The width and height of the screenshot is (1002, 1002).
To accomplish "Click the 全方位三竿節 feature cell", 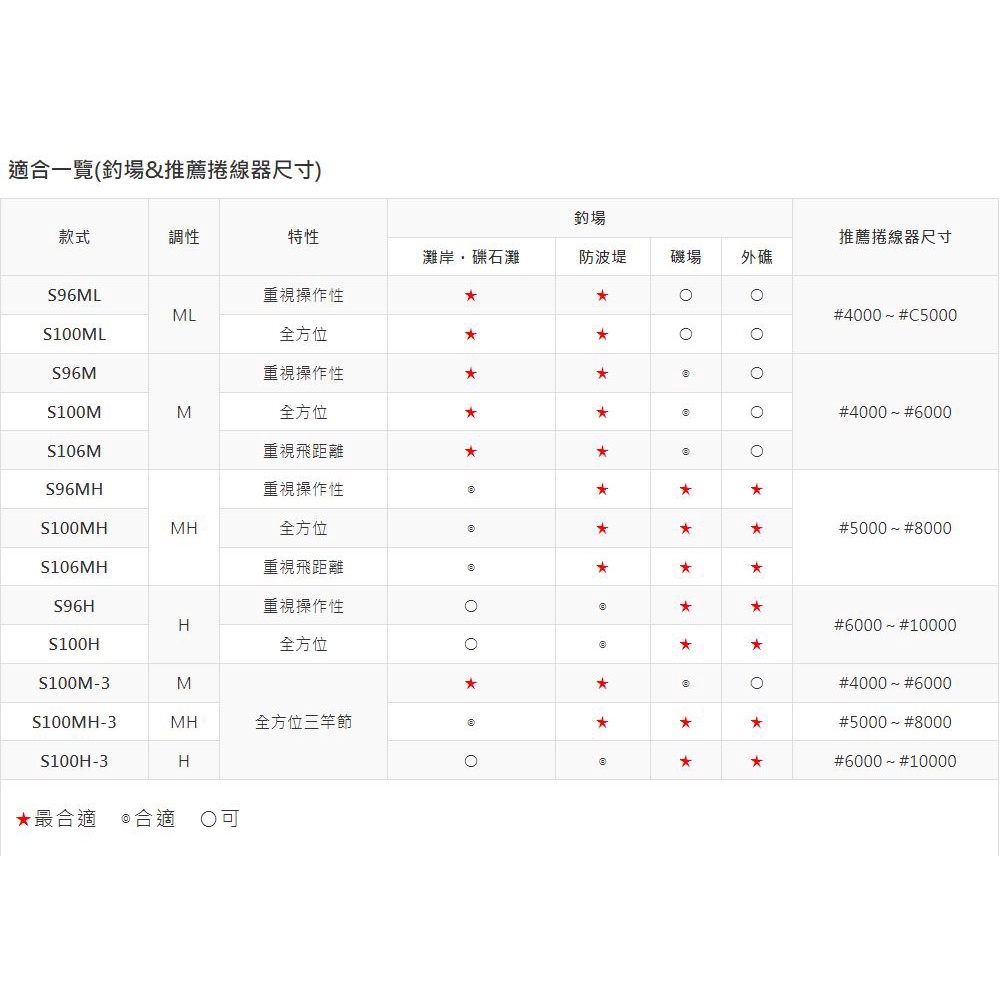I will point(303,722).
